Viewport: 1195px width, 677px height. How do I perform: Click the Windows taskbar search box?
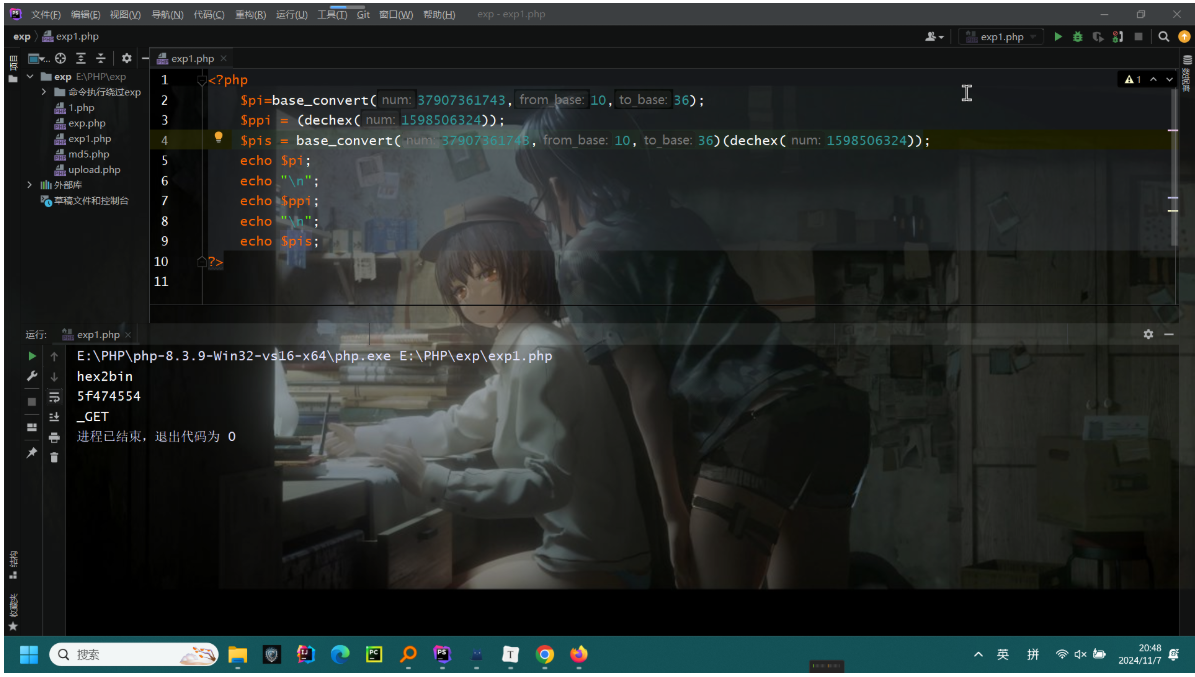135,654
